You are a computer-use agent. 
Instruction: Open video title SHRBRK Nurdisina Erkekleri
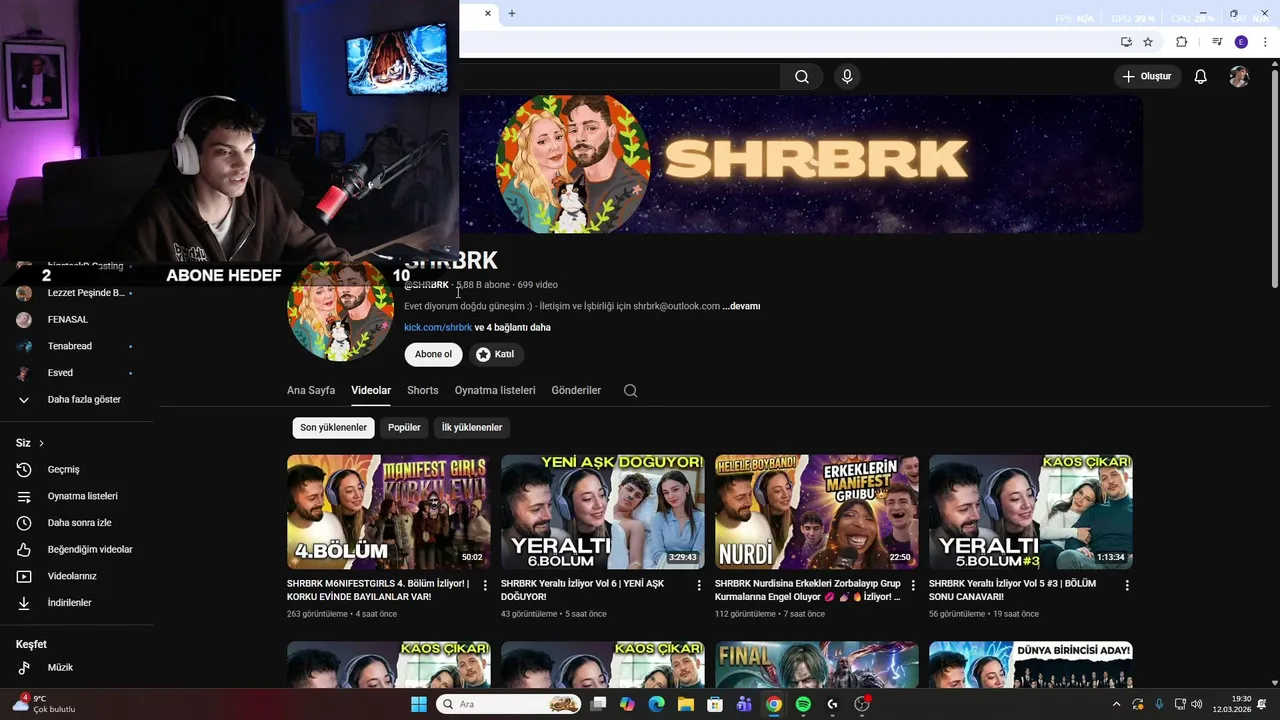pyautogui.click(x=808, y=590)
